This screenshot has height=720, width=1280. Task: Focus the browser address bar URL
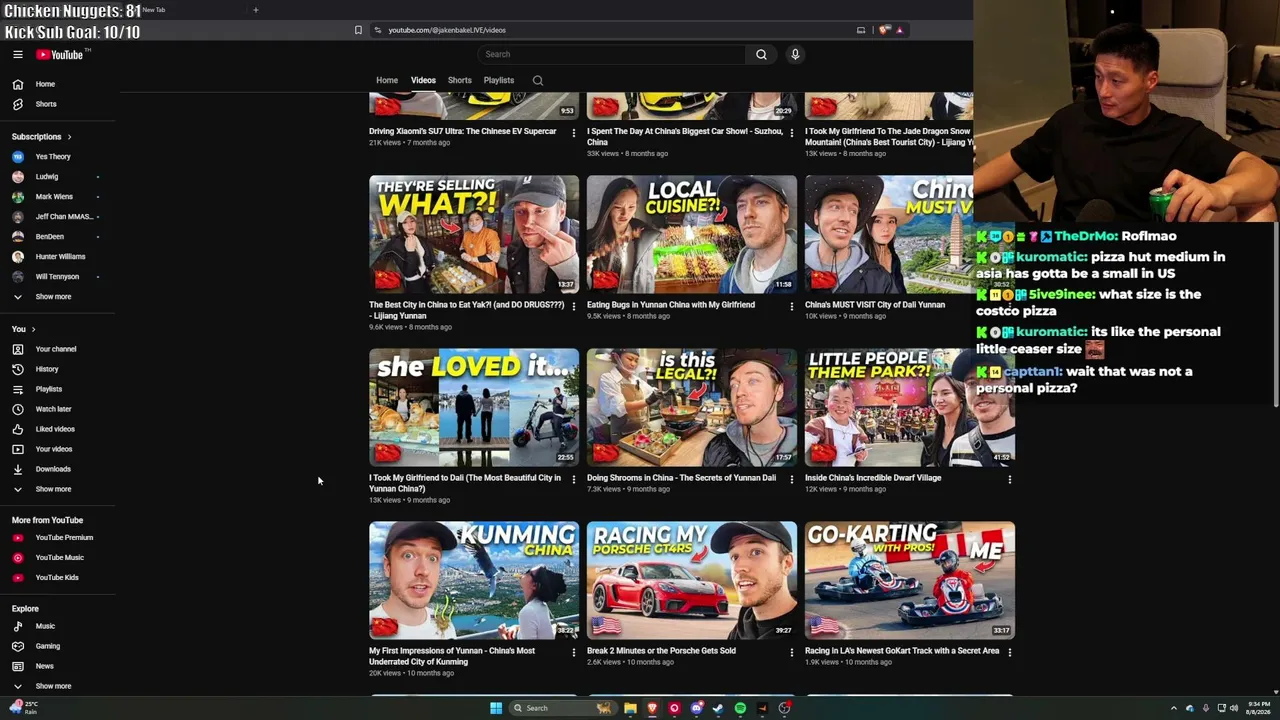(x=447, y=30)
